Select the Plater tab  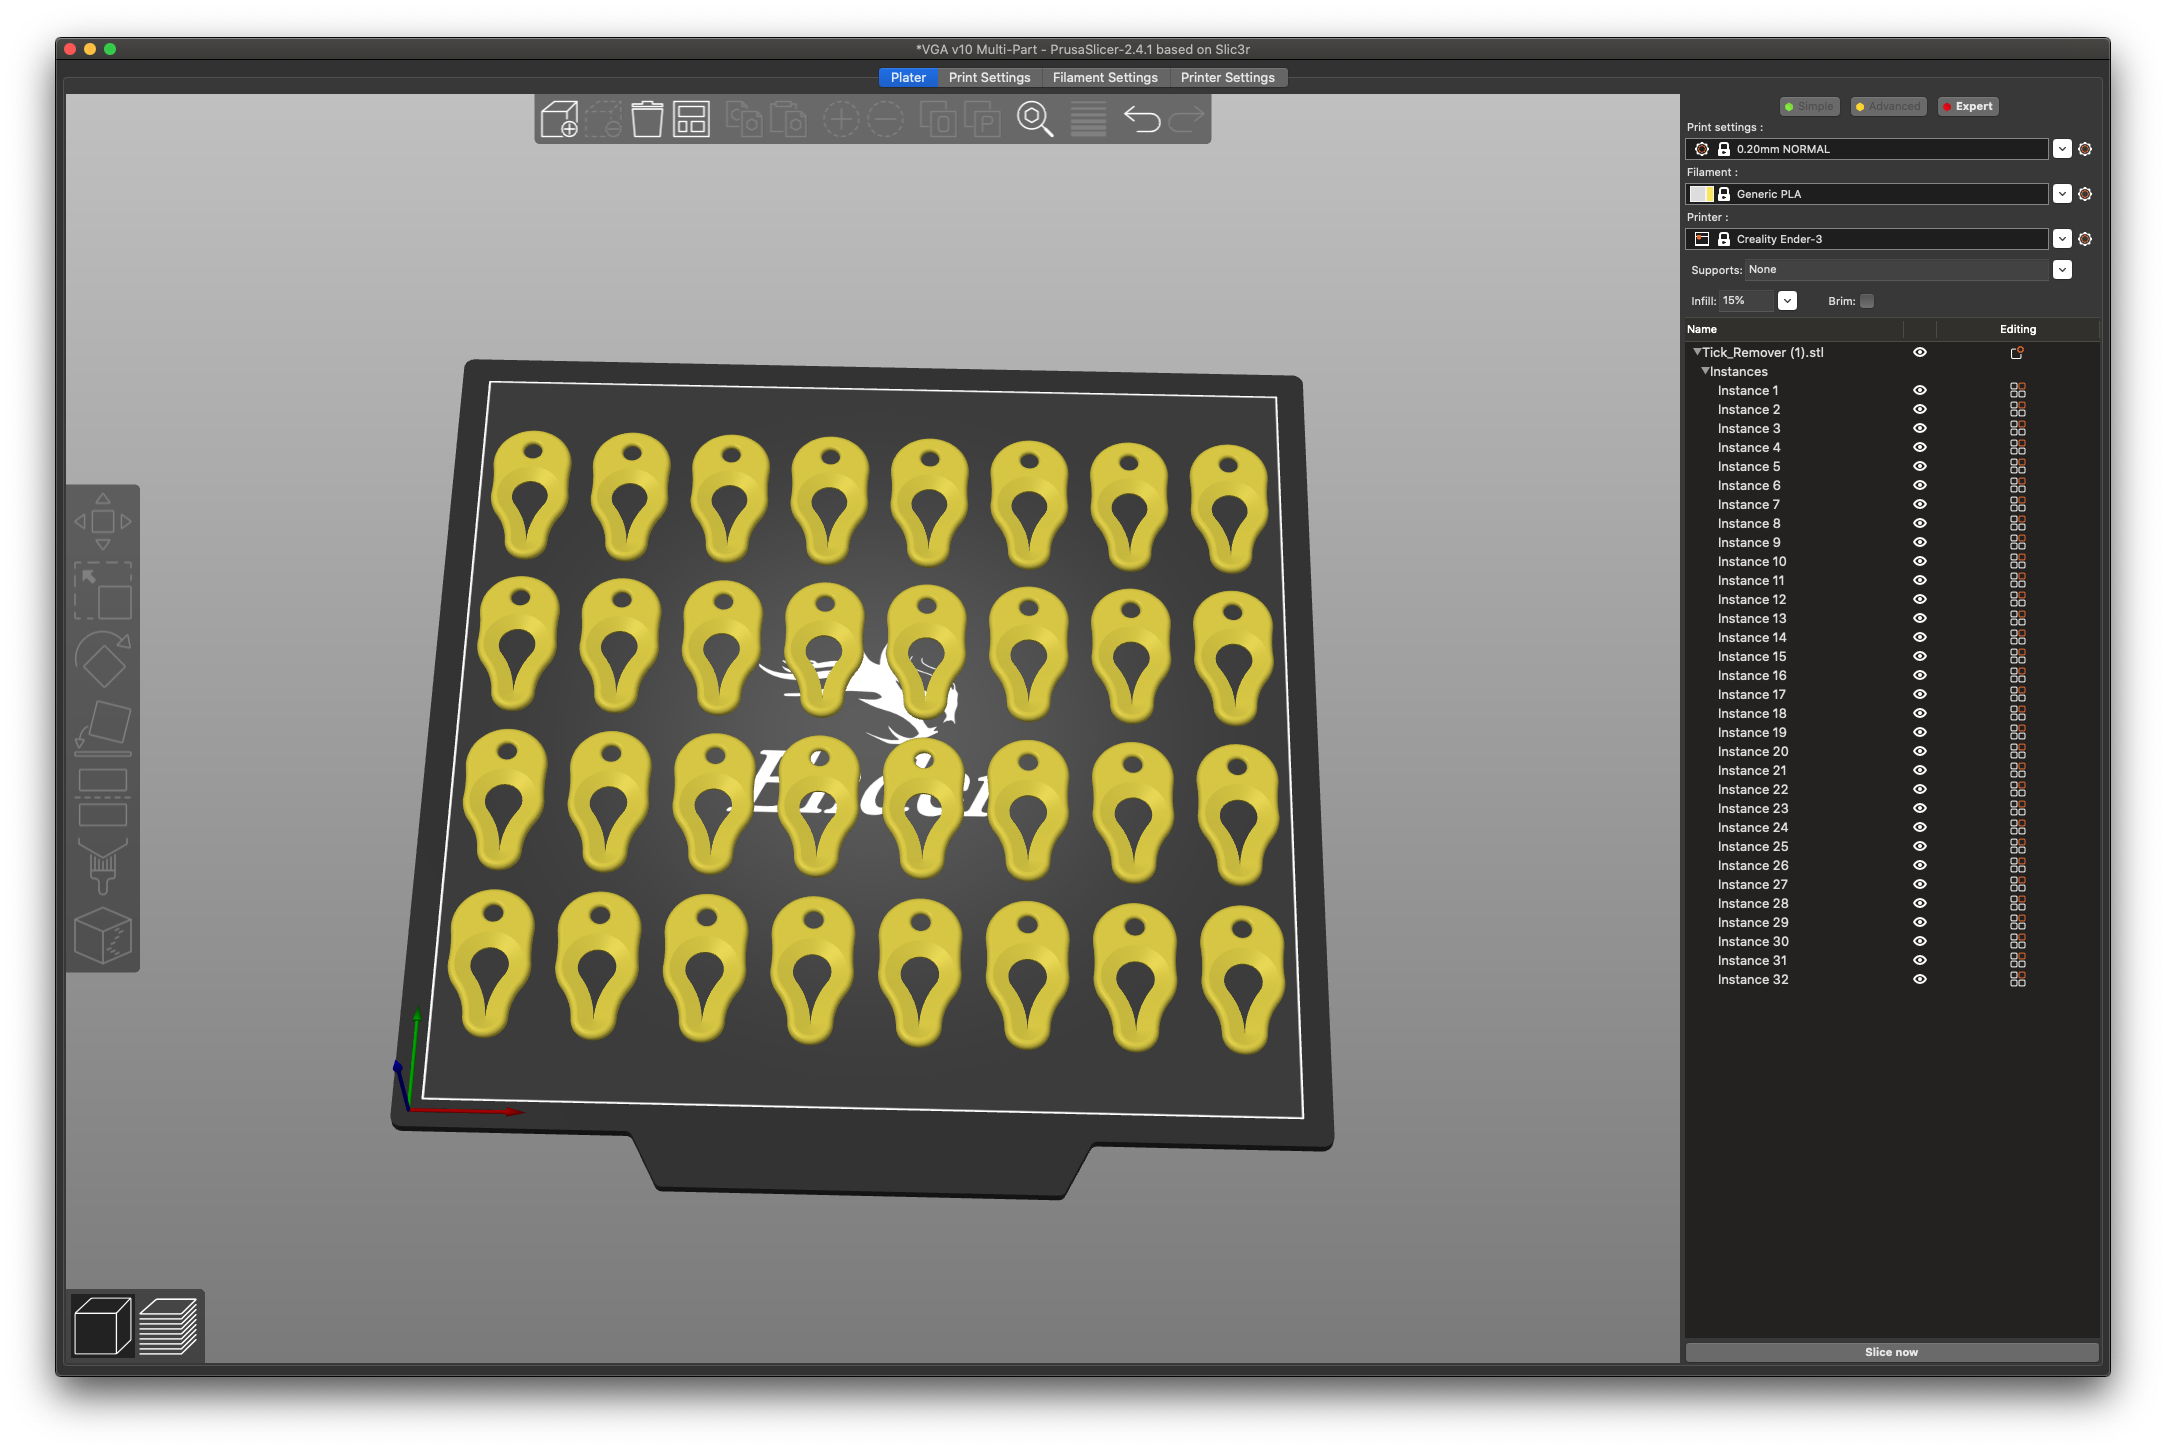click(908, 77)
